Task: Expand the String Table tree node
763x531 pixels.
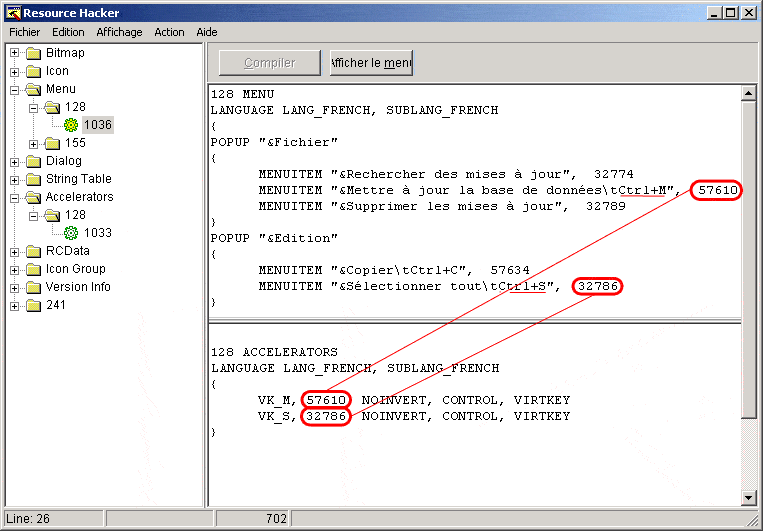Action: 15,180
